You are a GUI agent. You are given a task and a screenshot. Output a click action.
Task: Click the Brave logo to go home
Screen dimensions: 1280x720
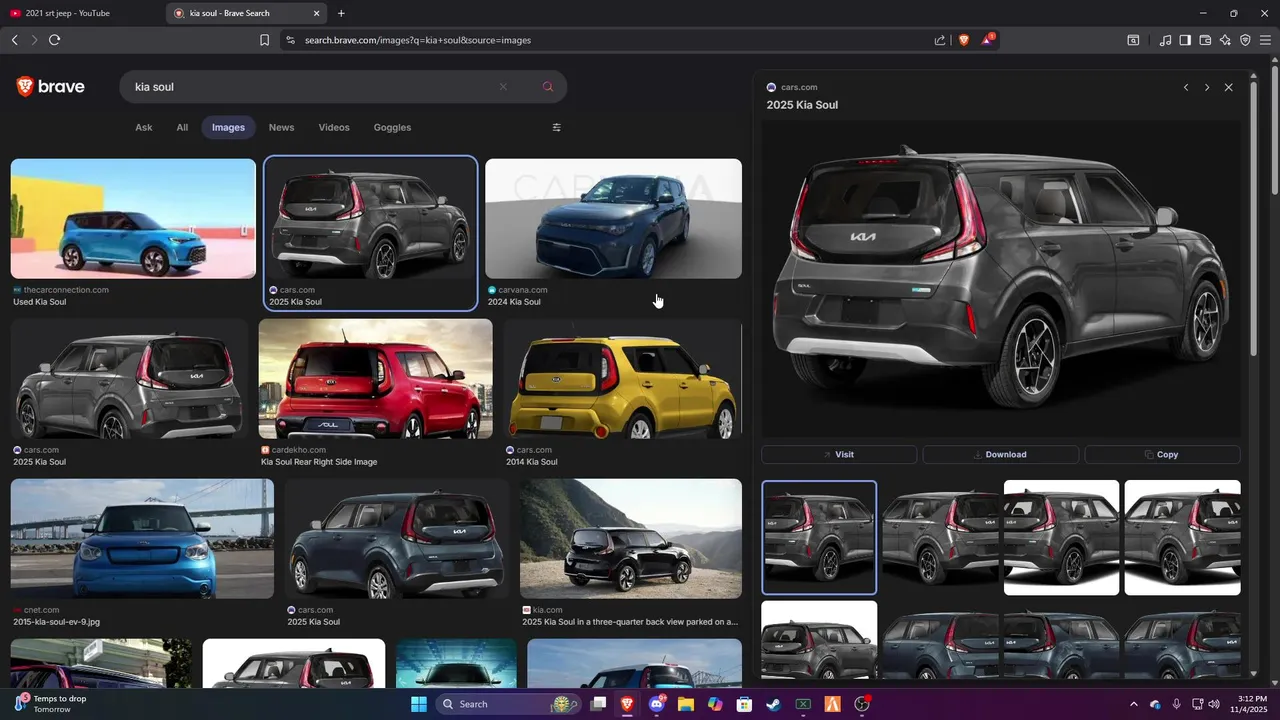click(x=51, y=87)
